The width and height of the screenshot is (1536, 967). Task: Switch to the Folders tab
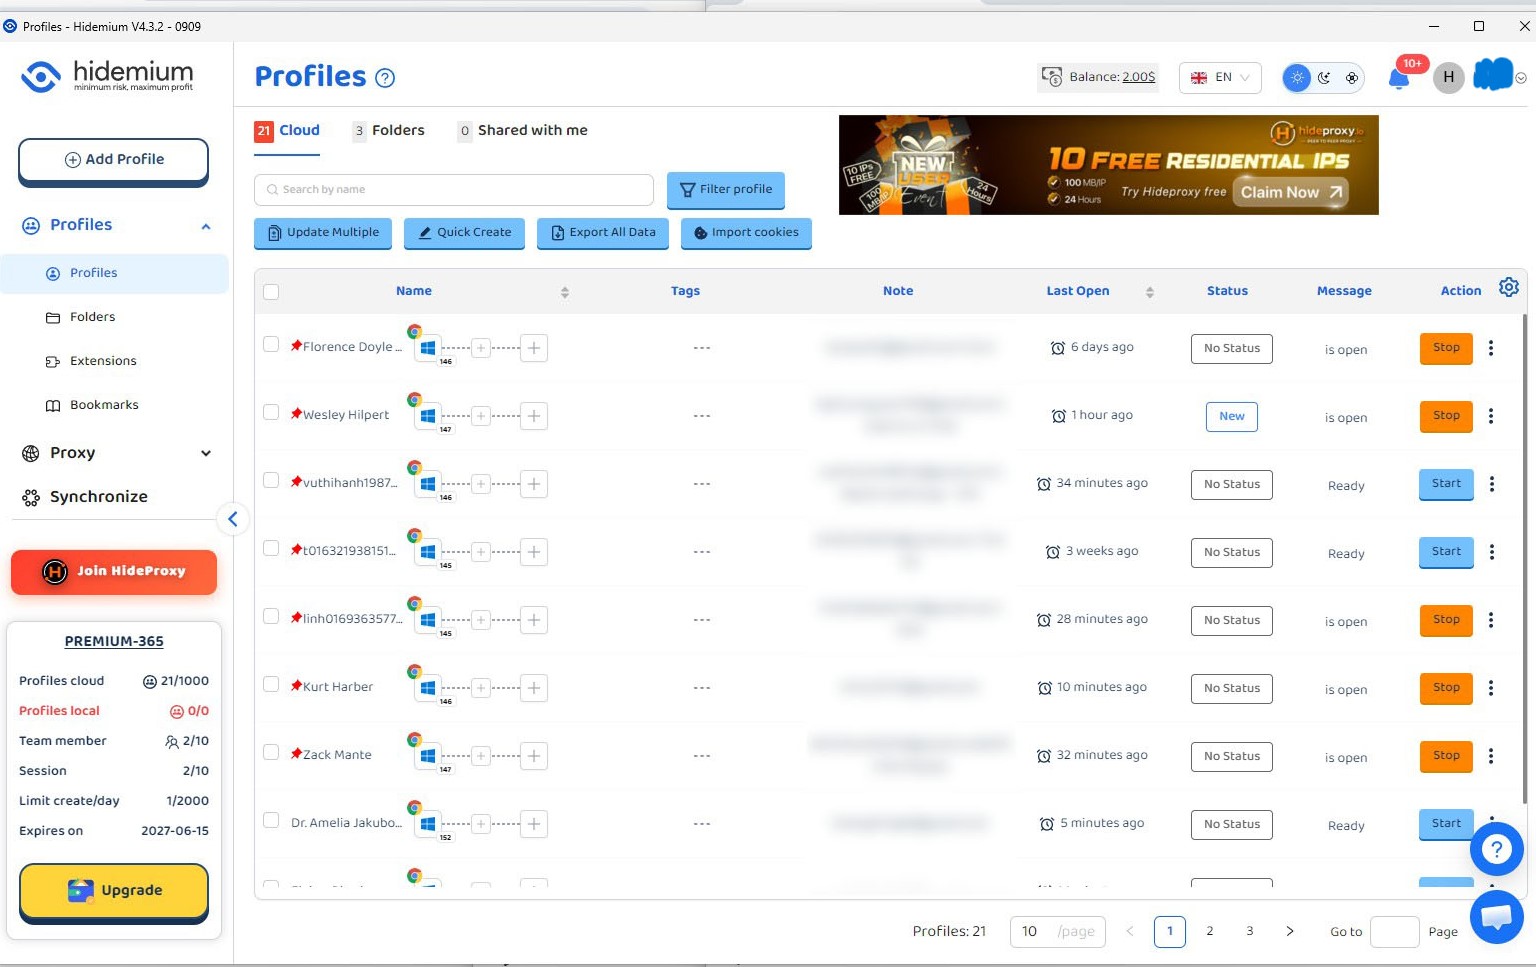coord(388,131)
